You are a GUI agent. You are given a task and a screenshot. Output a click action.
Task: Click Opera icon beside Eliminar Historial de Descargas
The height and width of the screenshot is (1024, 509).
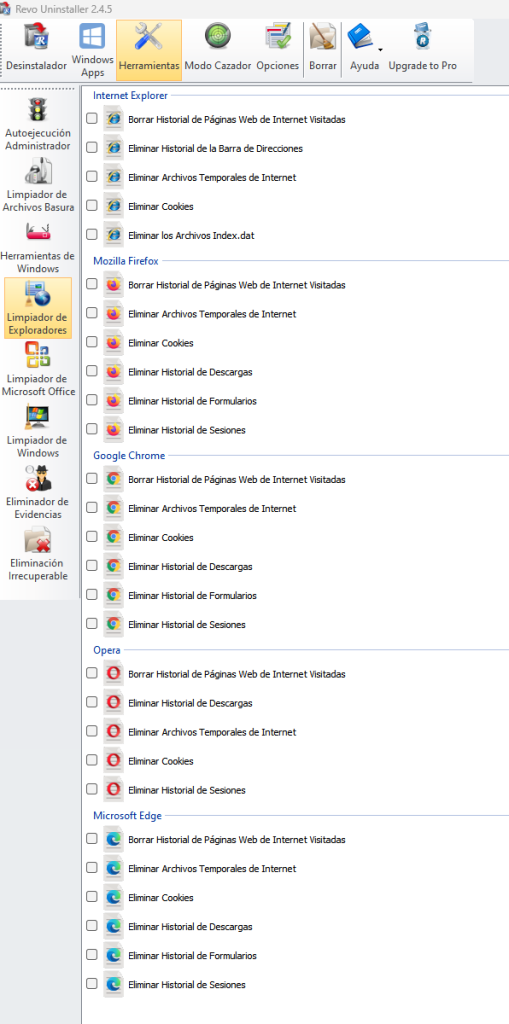pyautogui.click(x=113, y=702)
